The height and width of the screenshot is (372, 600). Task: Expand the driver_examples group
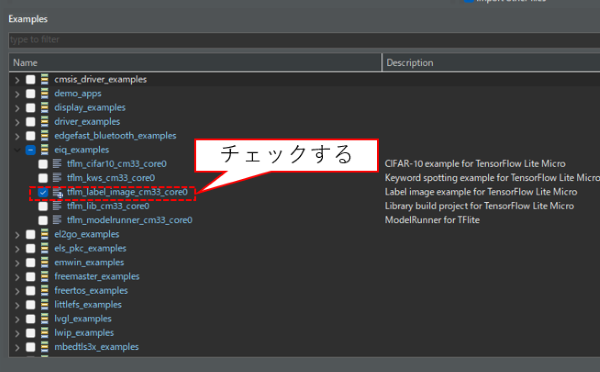click(17, 122)
